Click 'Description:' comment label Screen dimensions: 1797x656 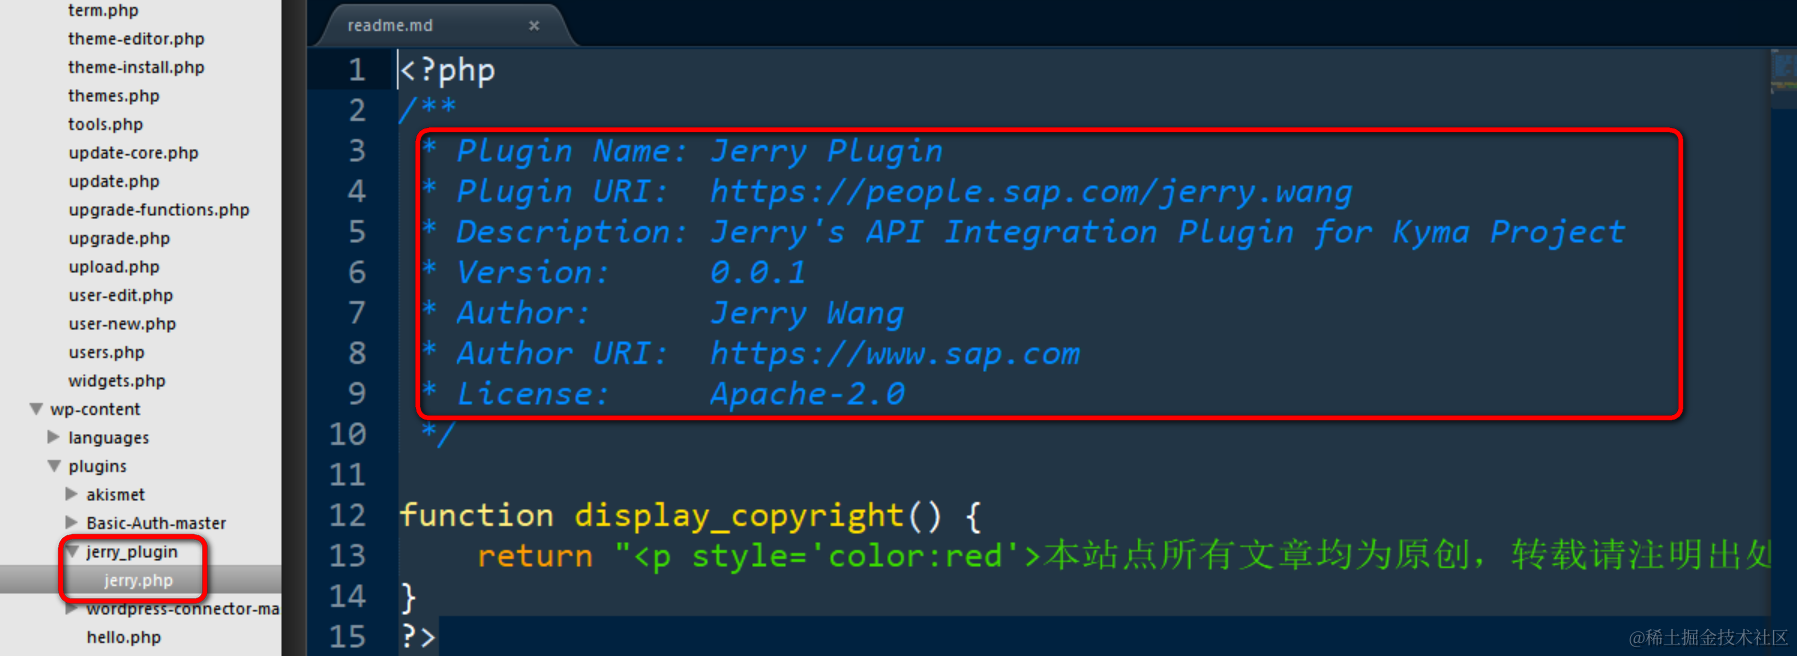click(571, 232)
